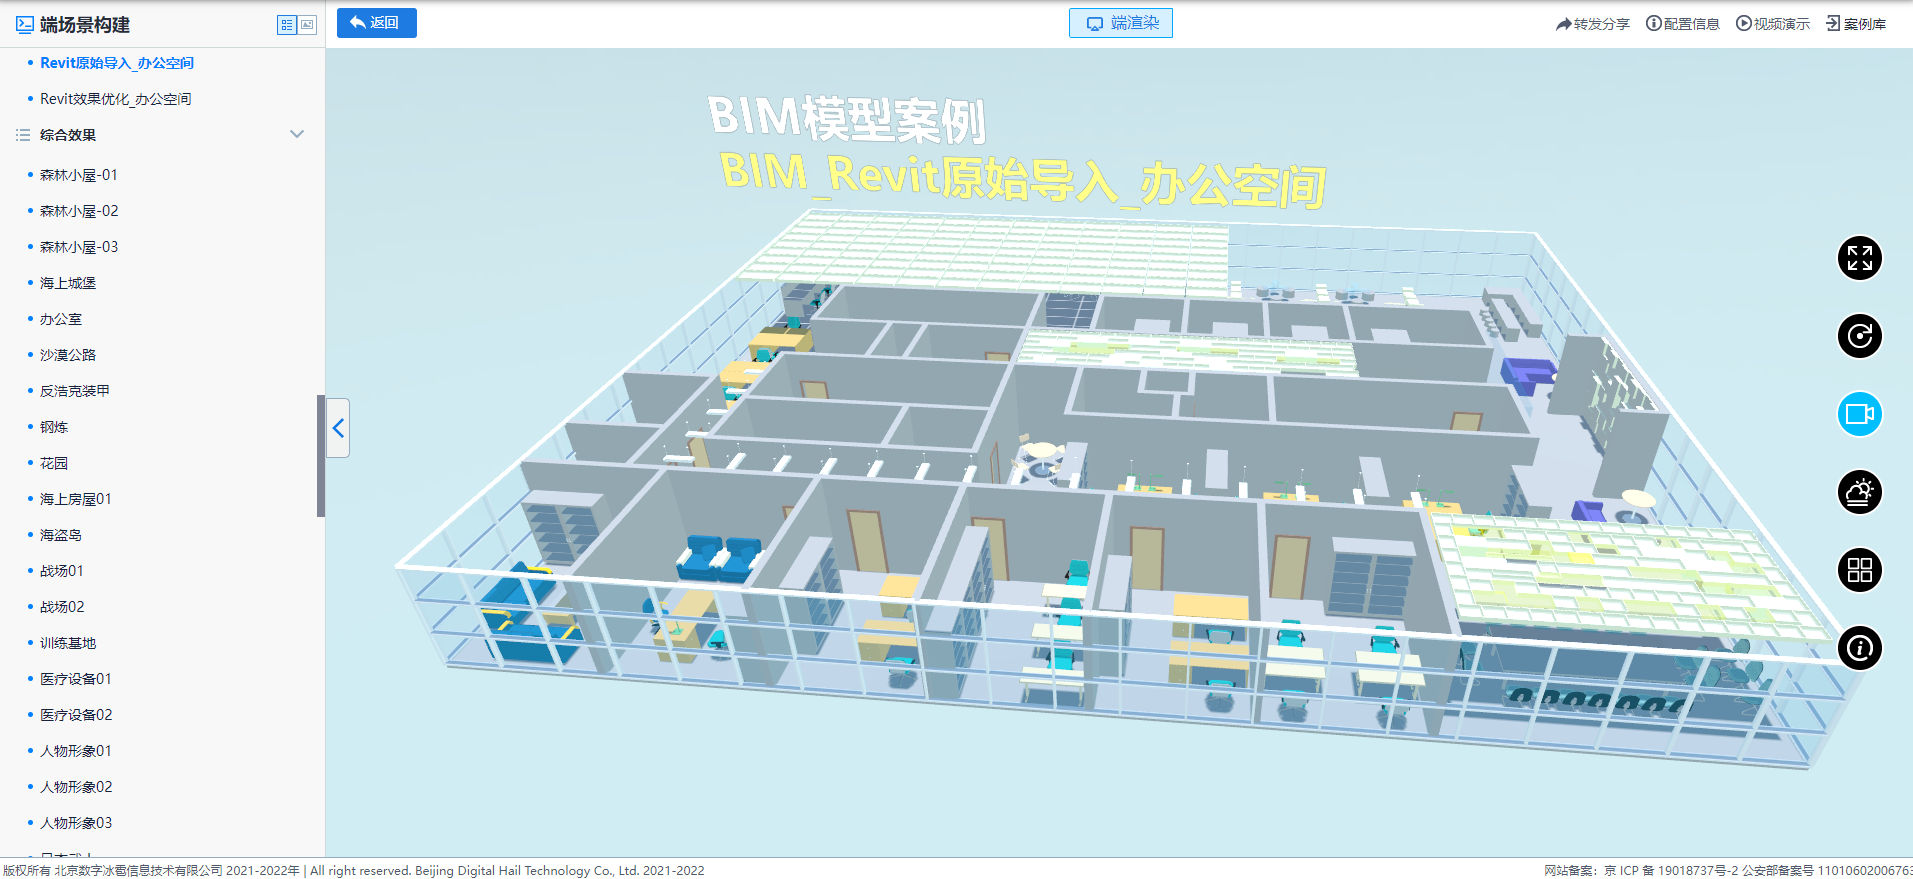Open 转发分享 share link
The width and height of the screenshot is (1913, 879).
pyautogui.click(x=1593, y=24)
